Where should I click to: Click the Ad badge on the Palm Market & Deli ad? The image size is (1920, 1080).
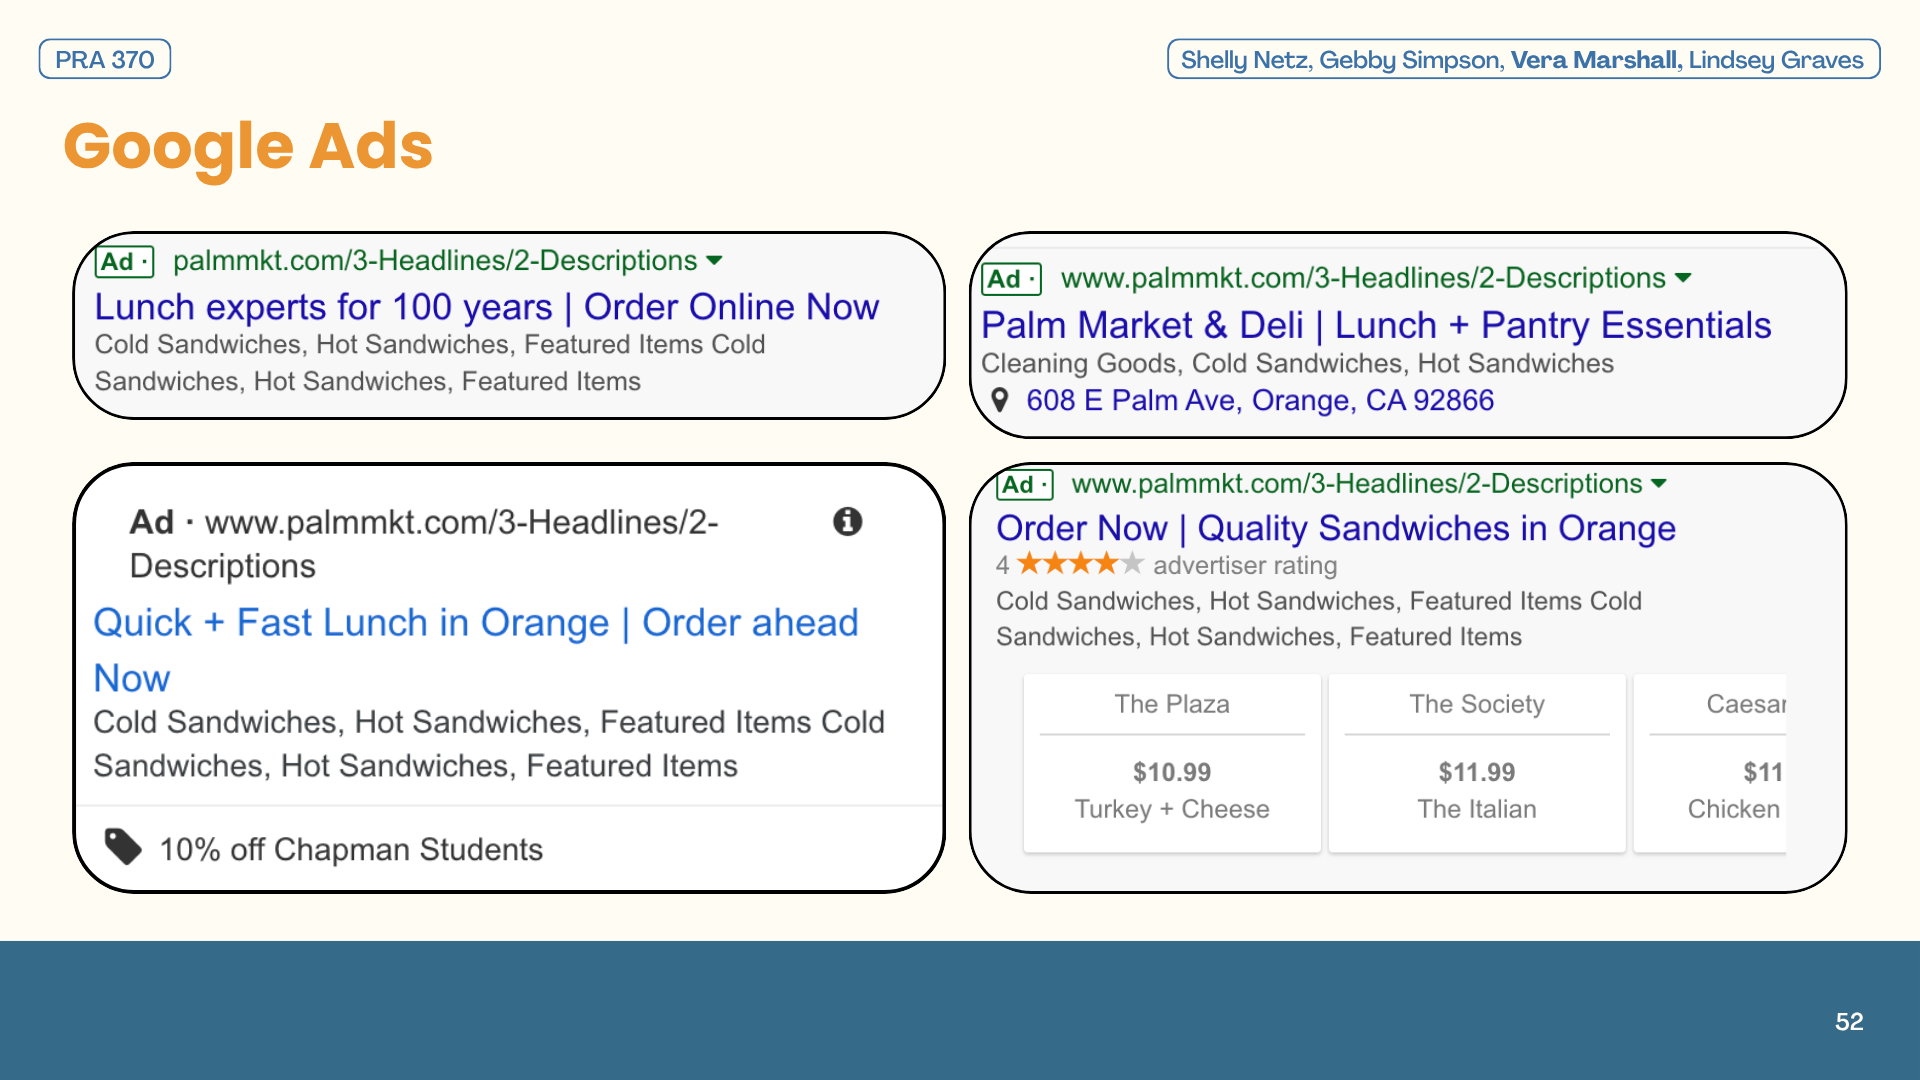[1012, 279]
